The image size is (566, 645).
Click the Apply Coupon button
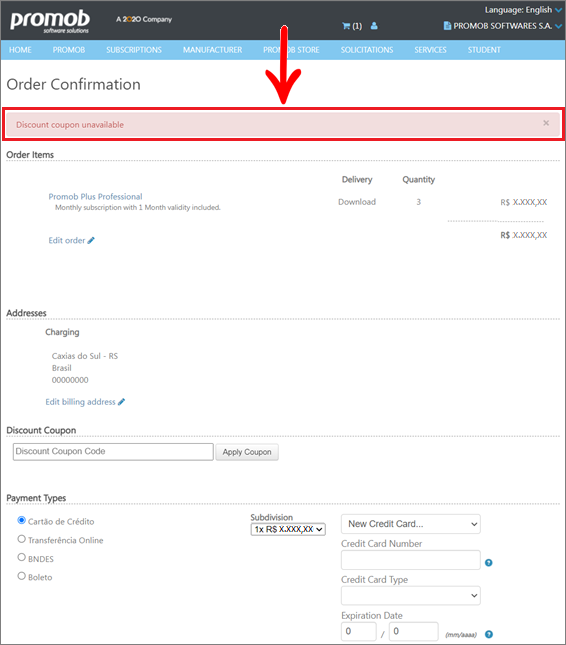pos(247,452)
